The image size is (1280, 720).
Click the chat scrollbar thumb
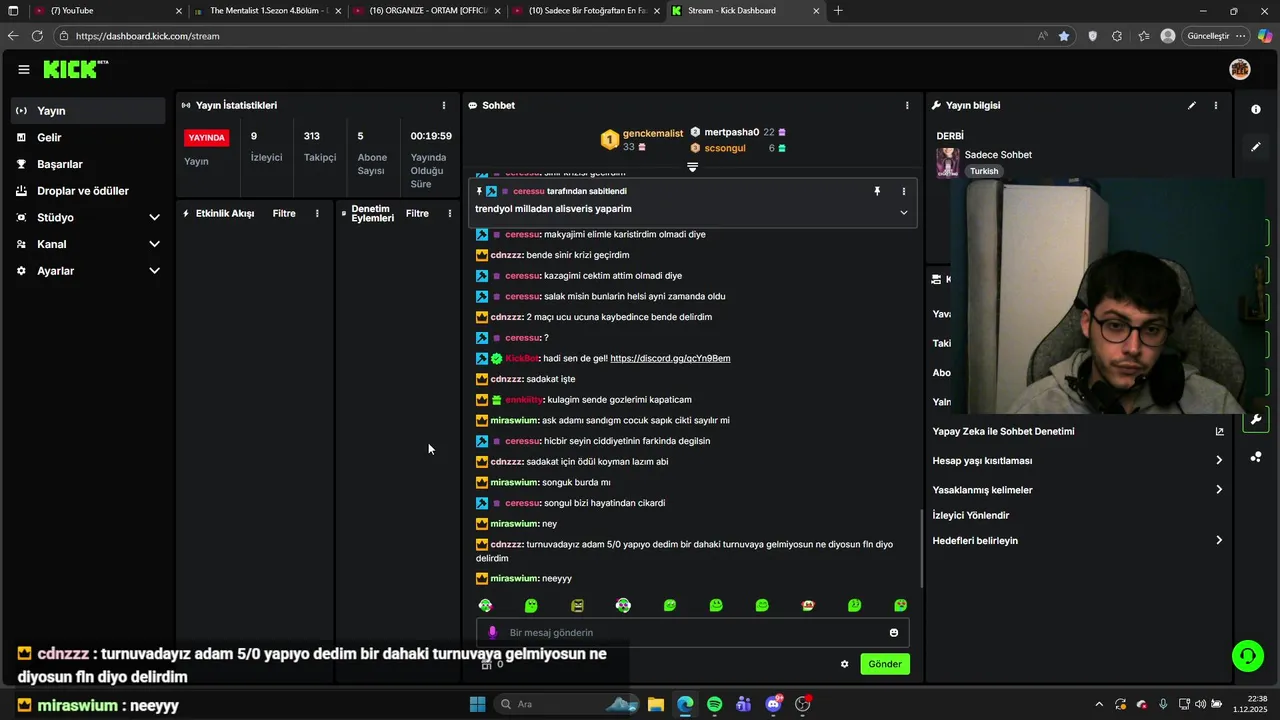pyautogui.click(x=921, y=548)
